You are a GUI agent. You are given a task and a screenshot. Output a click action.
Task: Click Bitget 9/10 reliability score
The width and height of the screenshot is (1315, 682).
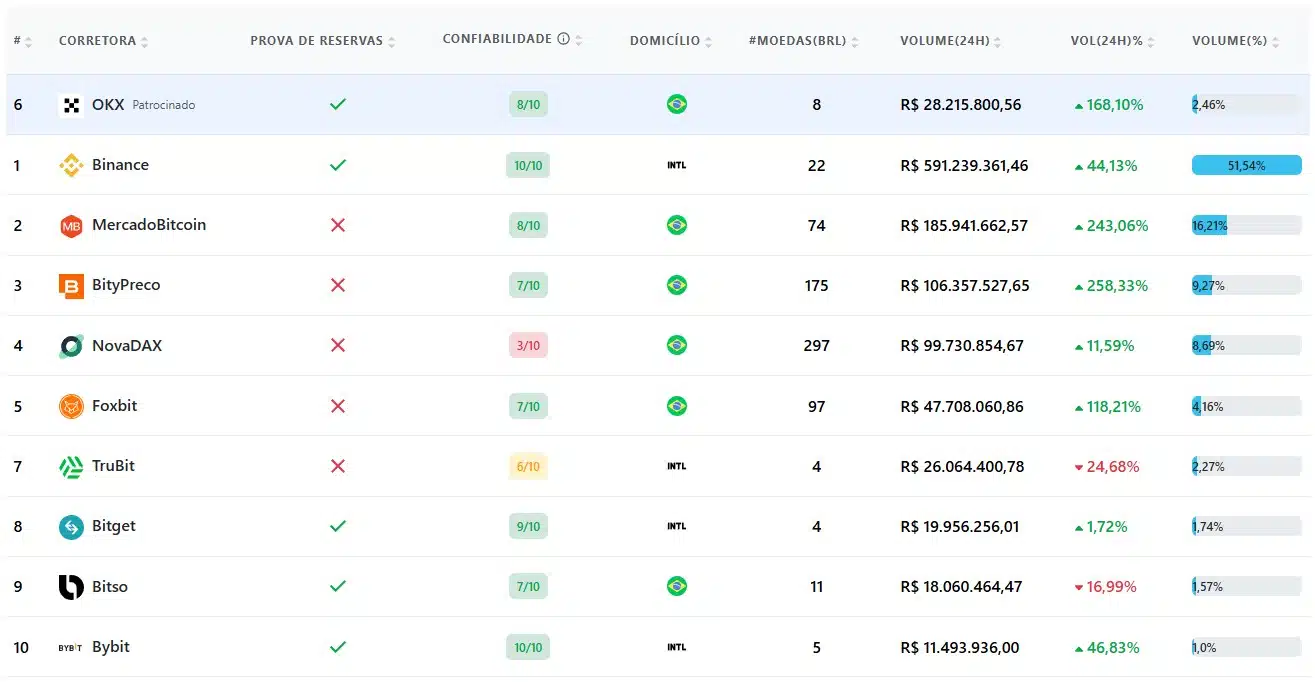coord(528,526)
